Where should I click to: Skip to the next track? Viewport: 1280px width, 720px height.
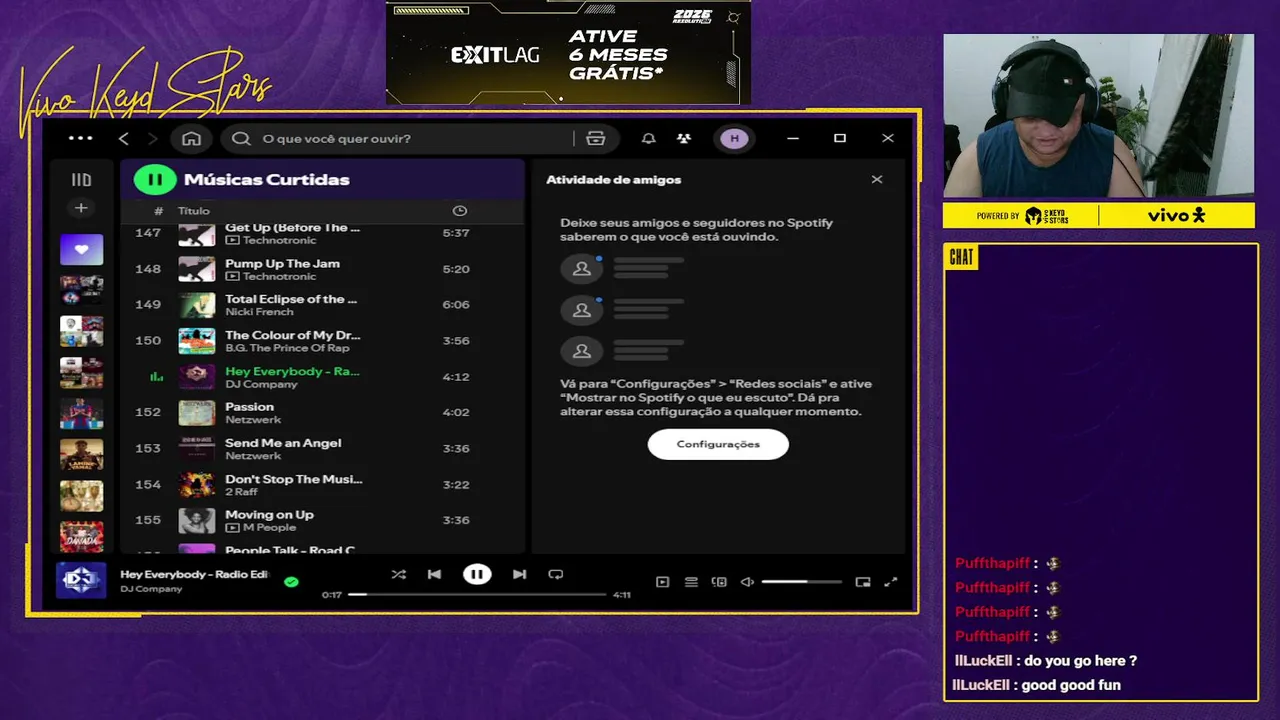[519, 574]
